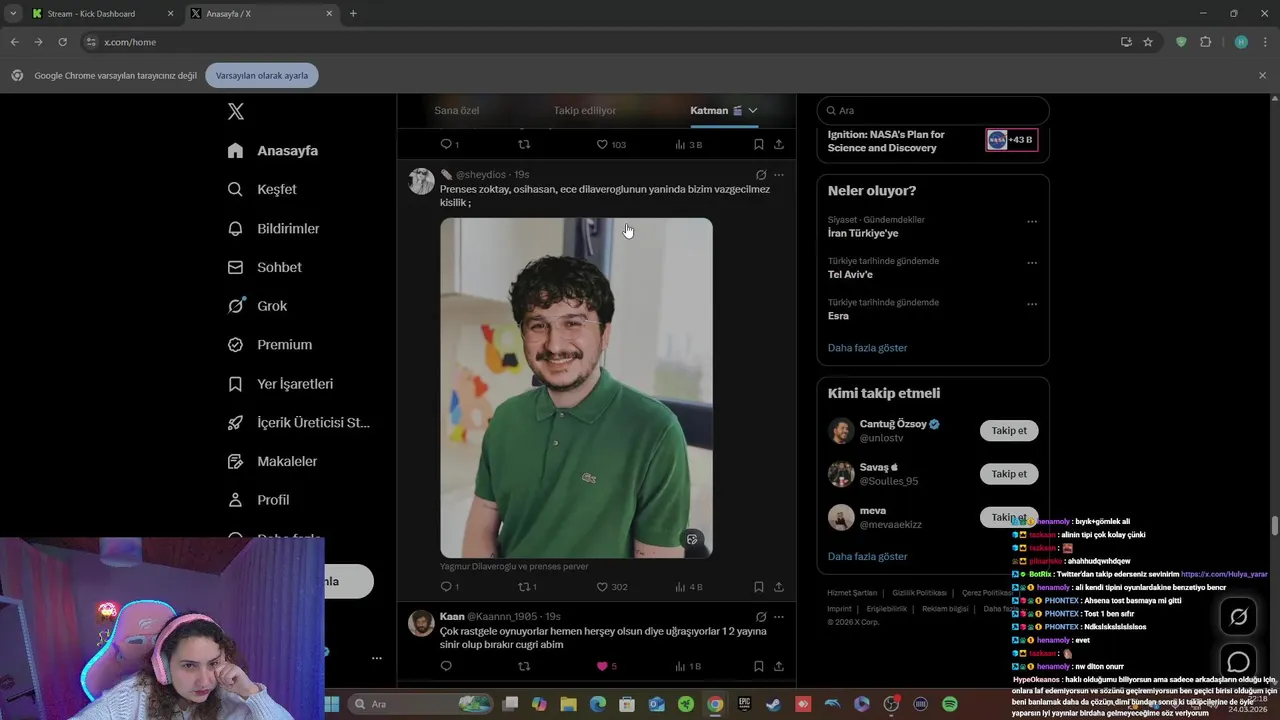Image resolution: width=1280 pixels, height=720 pixels.
Task: Open Premium from the sidebar
Action: click(270, 344)
